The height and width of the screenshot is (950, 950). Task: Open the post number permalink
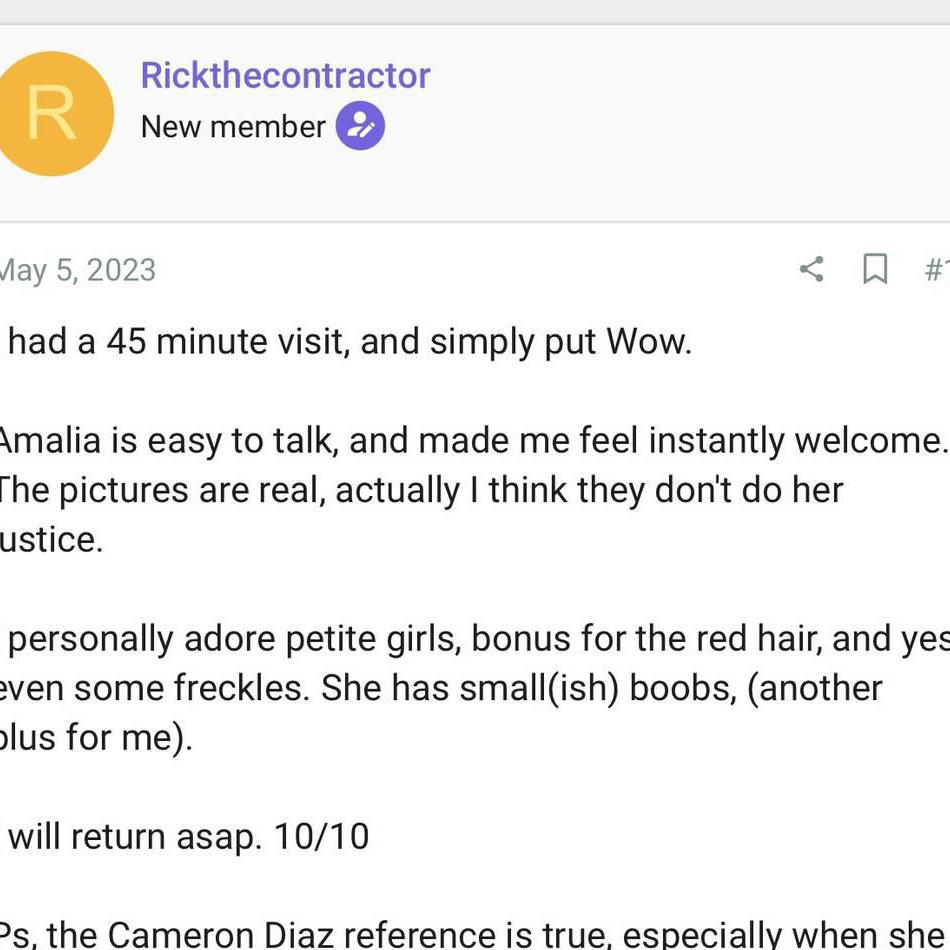pyautogui.click(x=936, y=269)
